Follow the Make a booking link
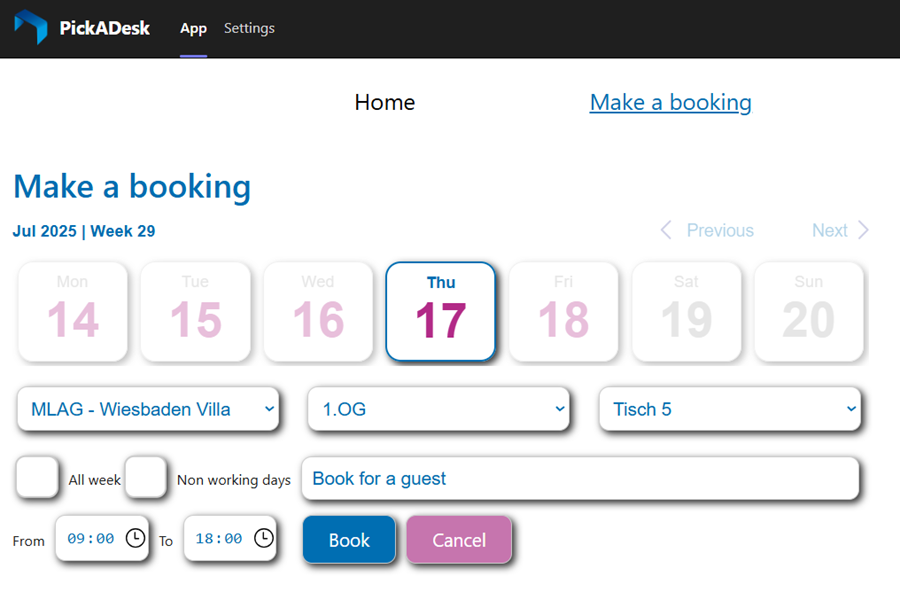The height and width of the screenshot is (592, 900). pyautogui.click(x=670, y=102)
